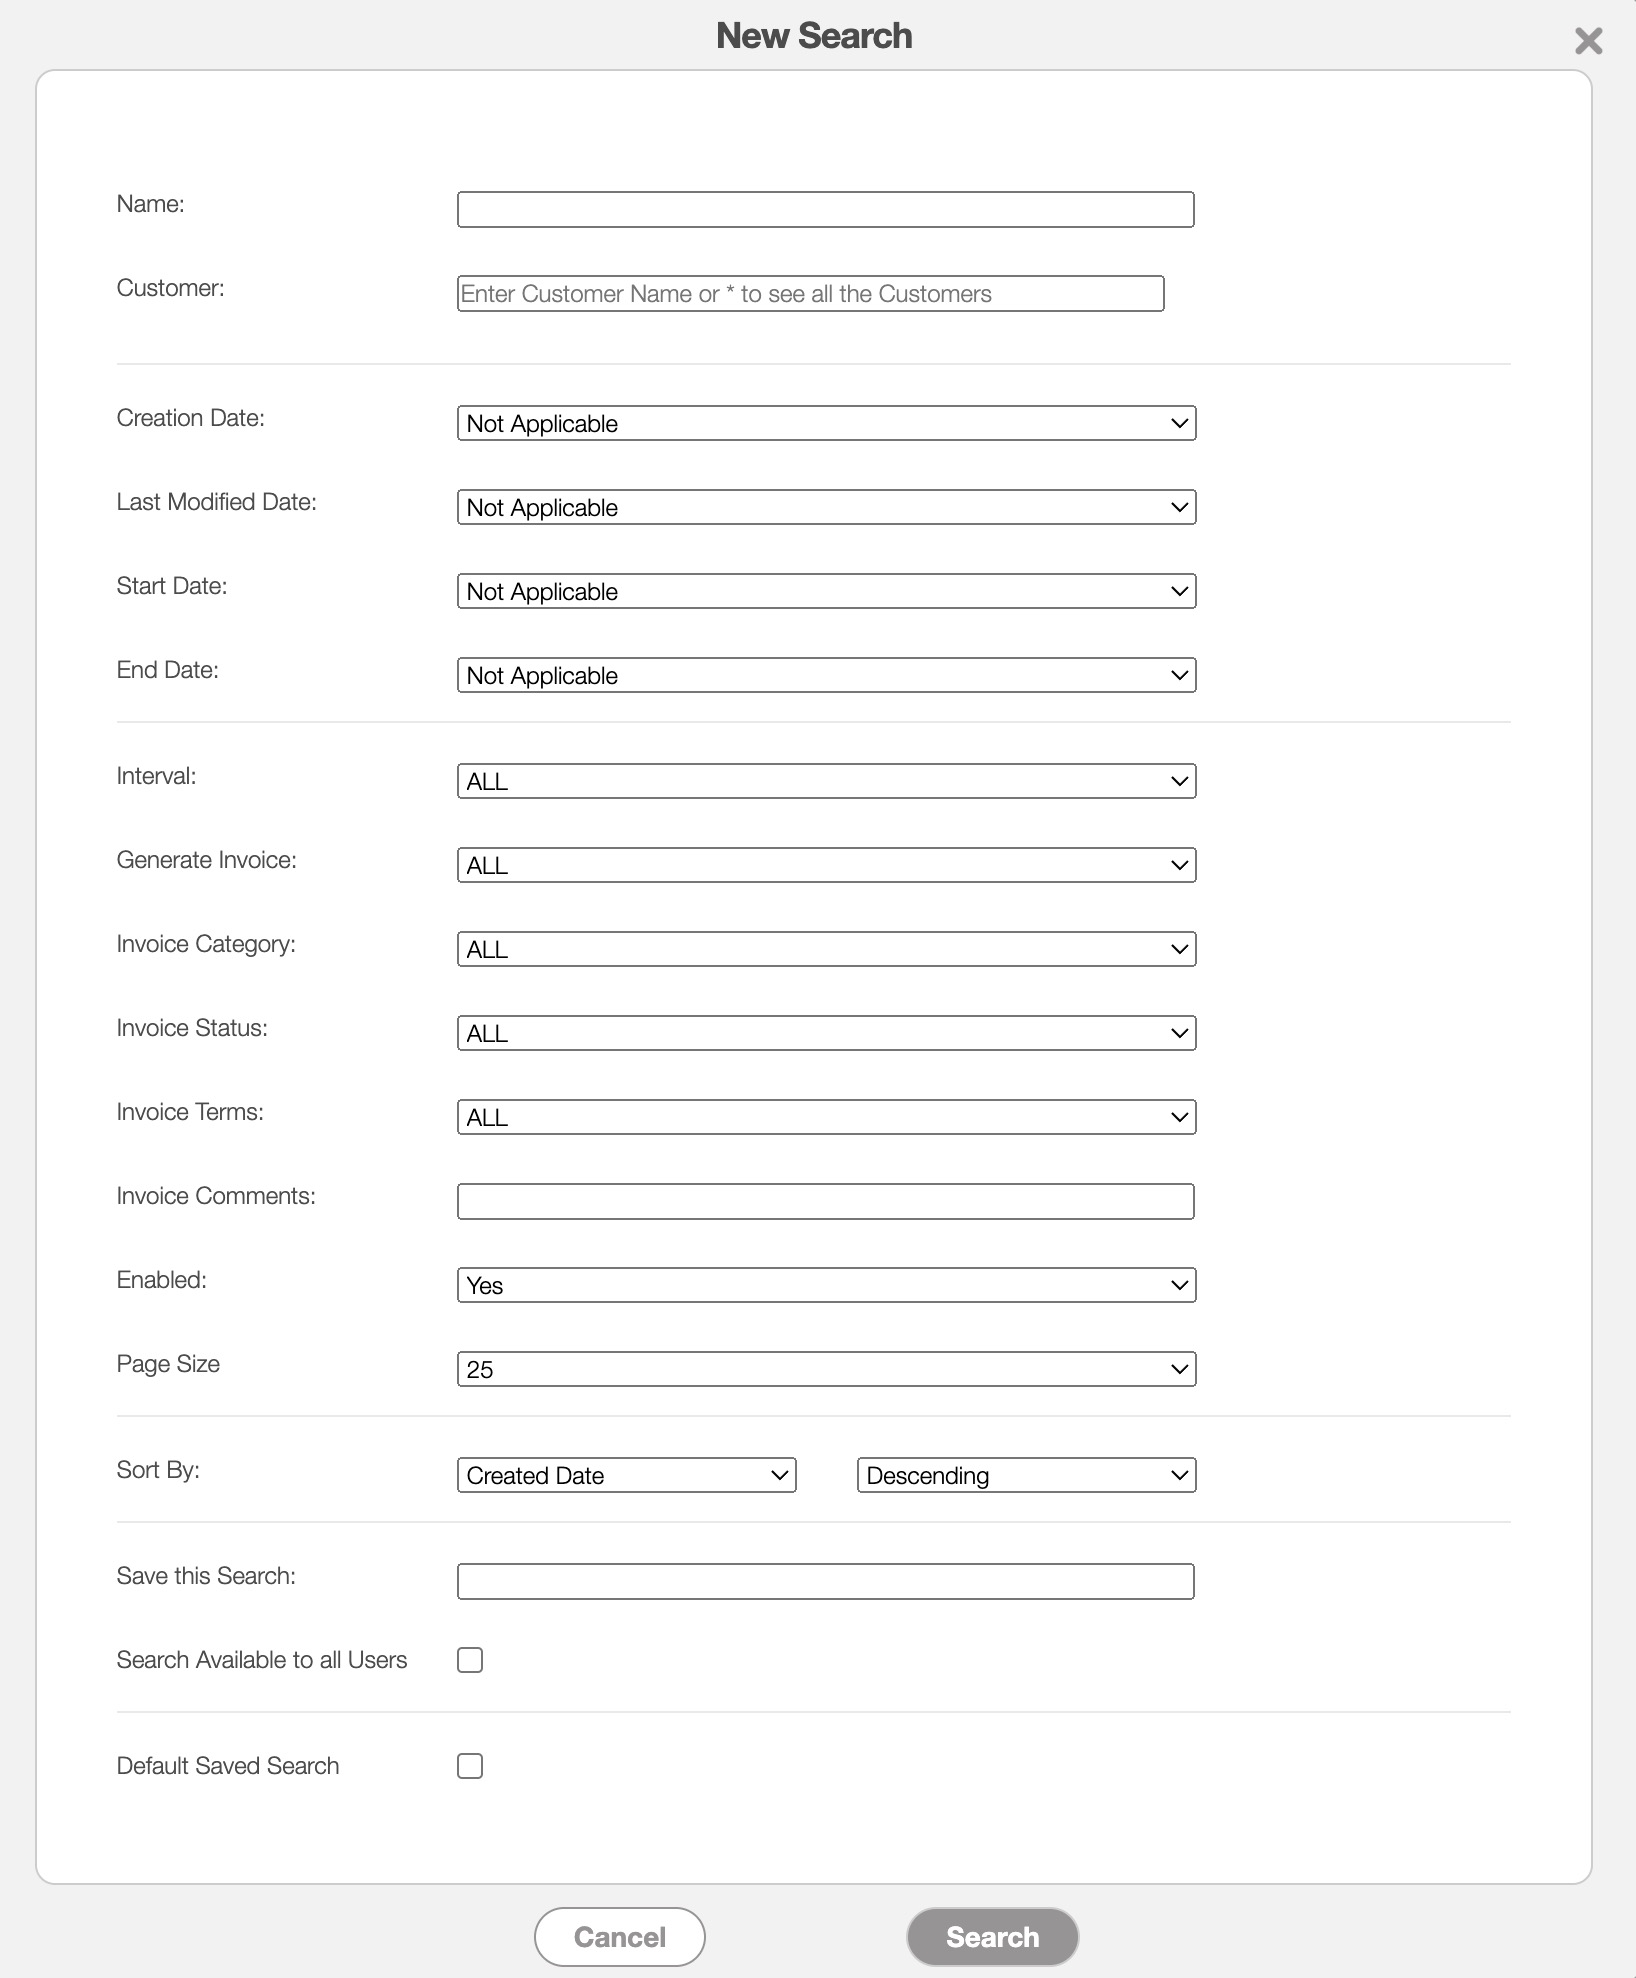This screenshot has height=1978, width=1636.
Task: Open the Creation Date dropdown
Action: (826, 423)
